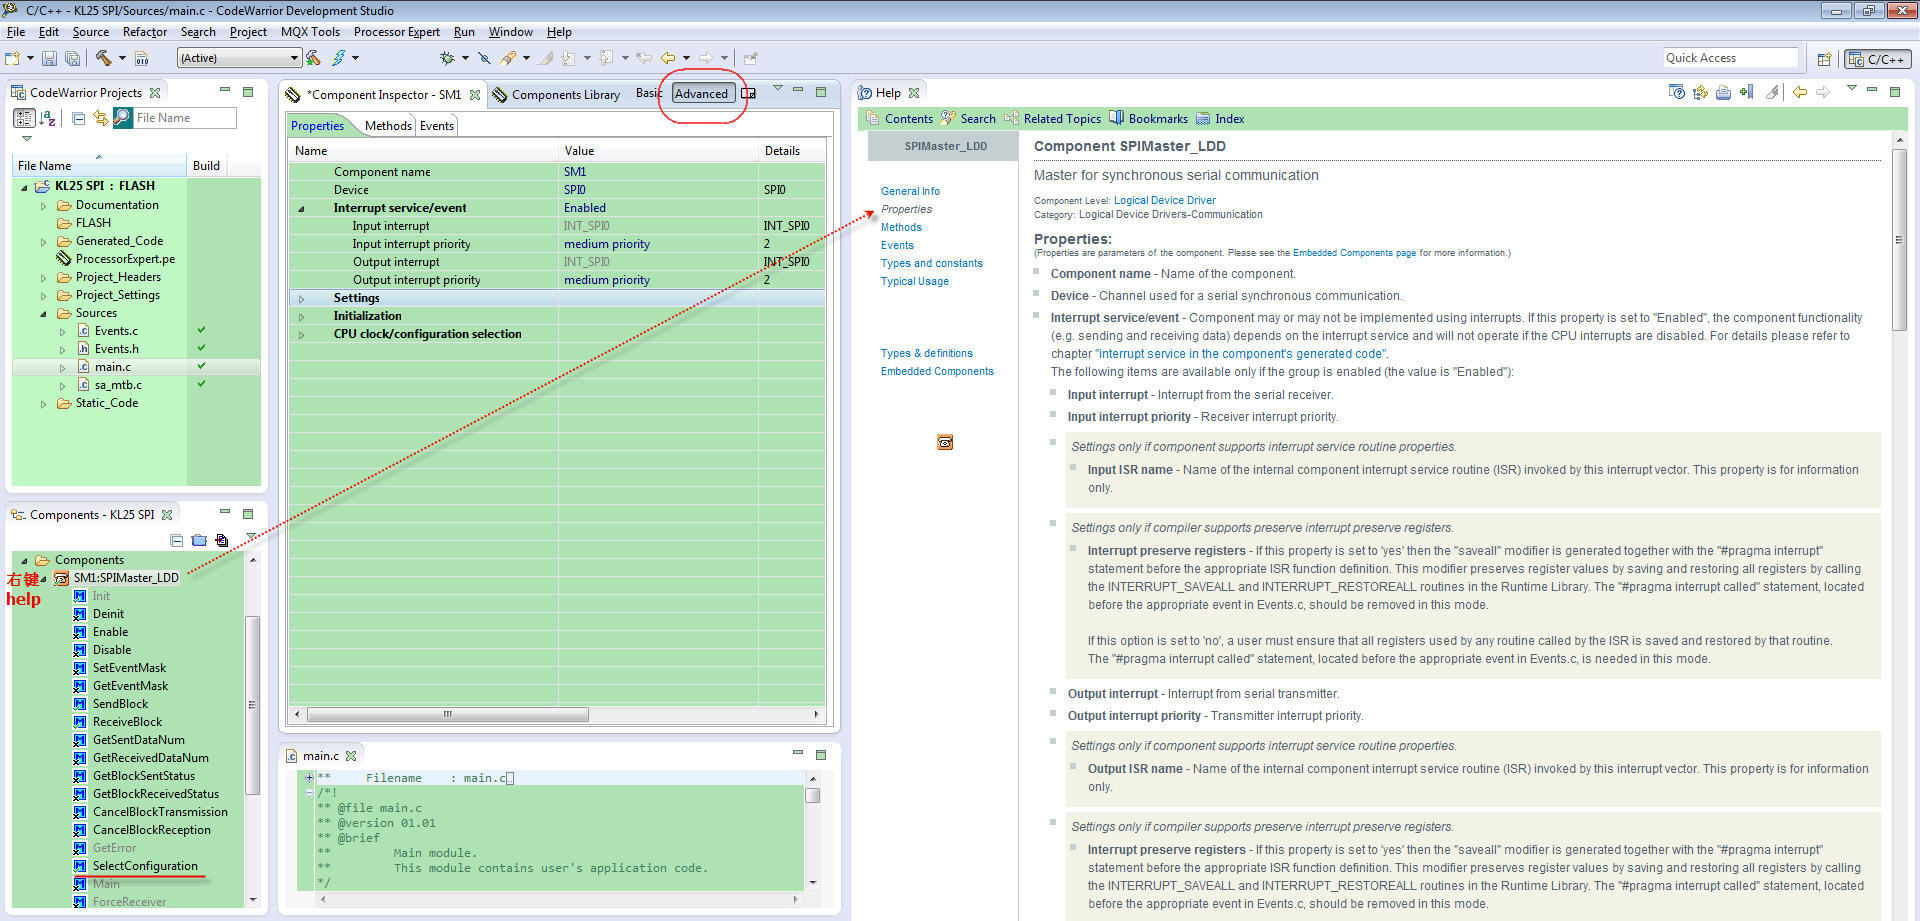The width and height of the screenshot is (1920, 921).
Task: Click the Build hammer icon in the toolbar
Action: point(103,58)
